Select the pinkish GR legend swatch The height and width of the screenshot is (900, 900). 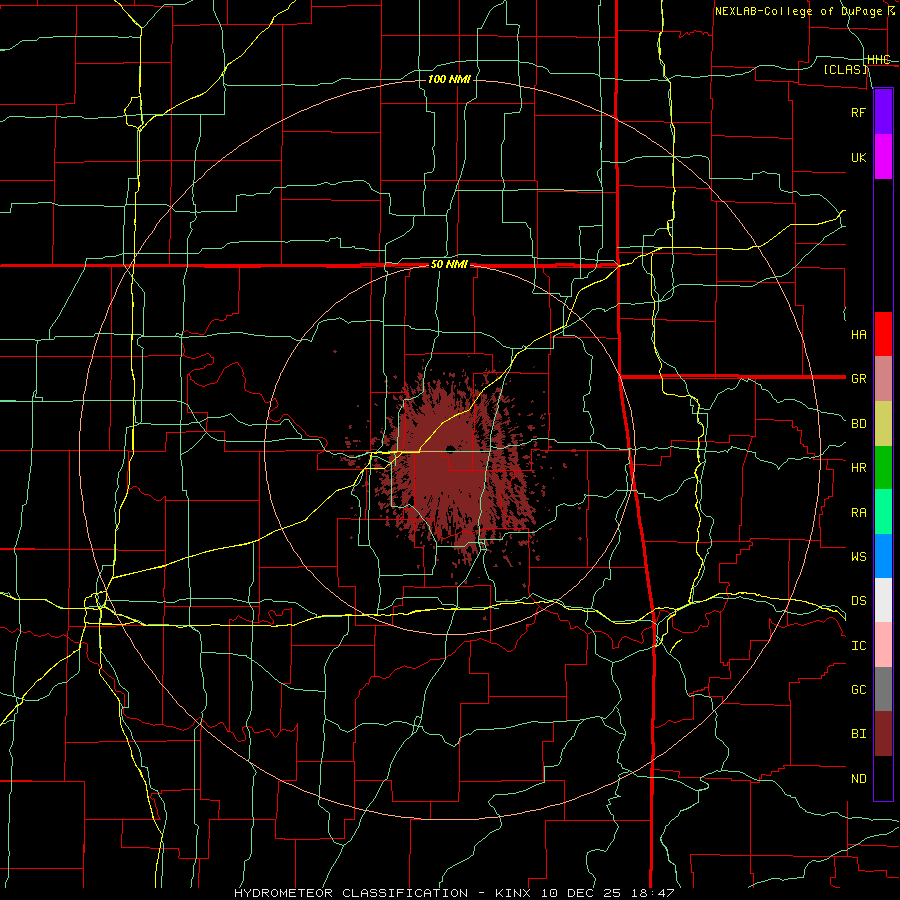[883, 379]
